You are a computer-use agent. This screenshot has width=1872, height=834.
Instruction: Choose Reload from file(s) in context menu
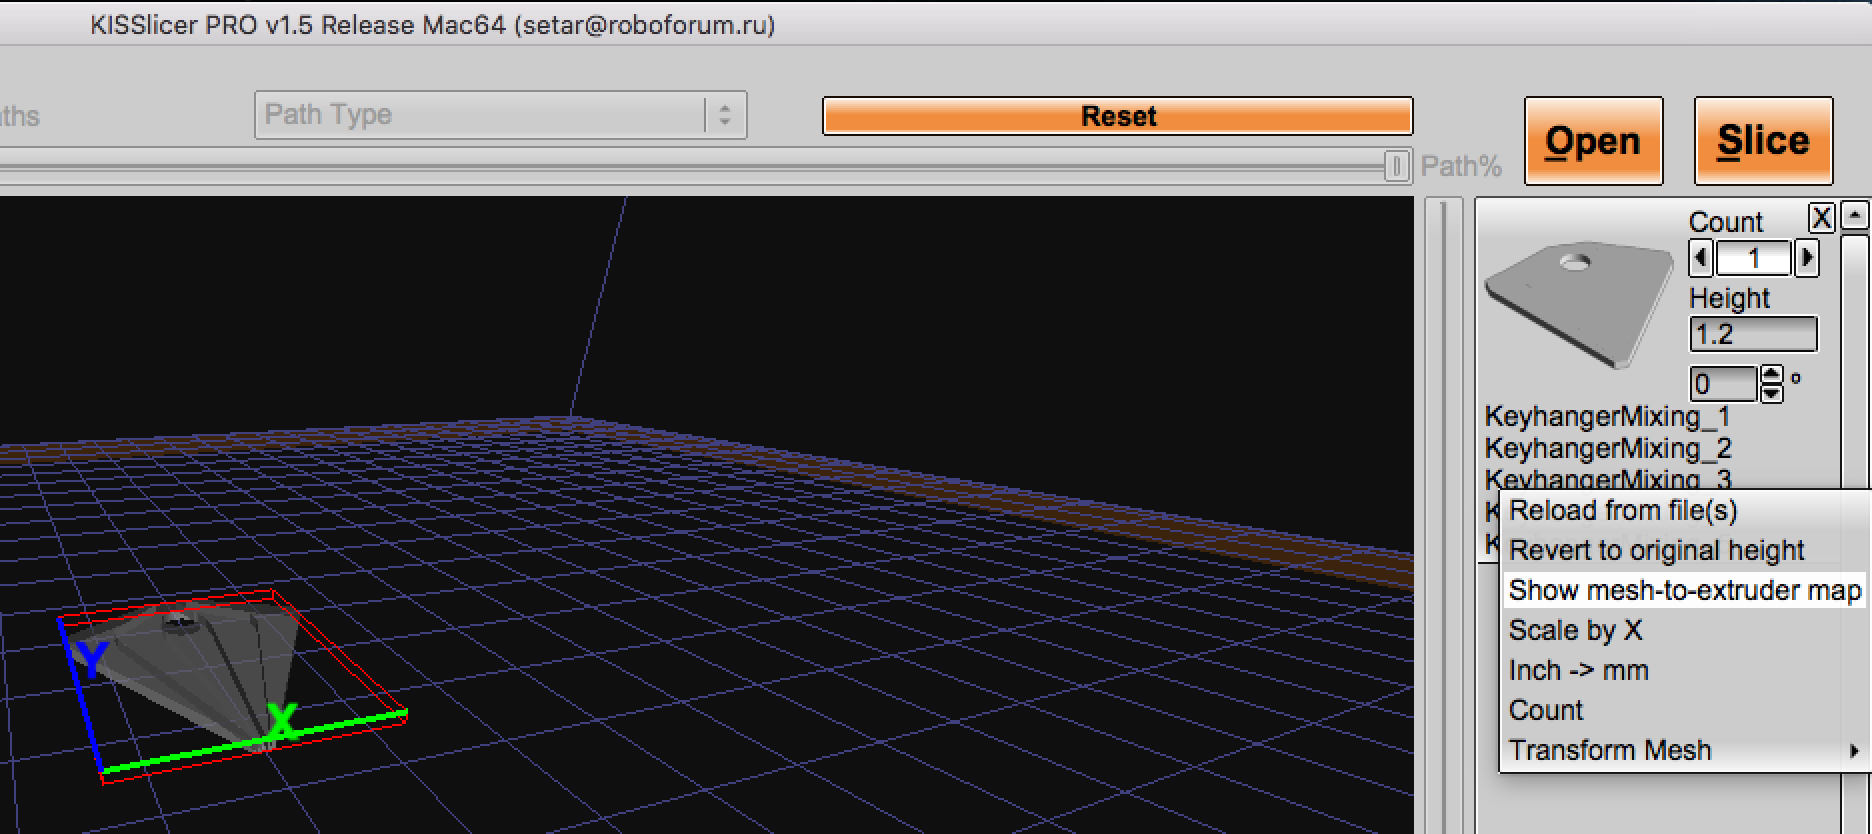[x=1623, y=510]
